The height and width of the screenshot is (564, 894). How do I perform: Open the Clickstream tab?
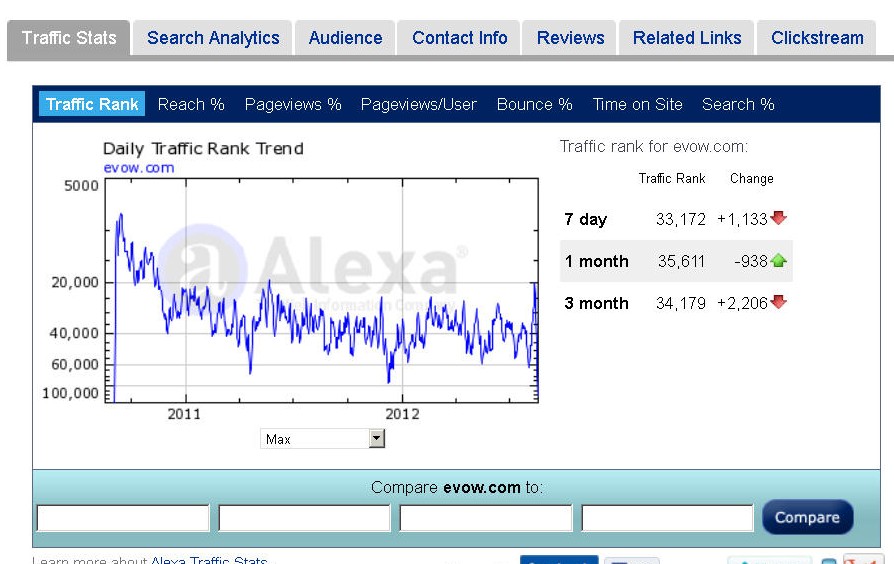coord(816,38)
